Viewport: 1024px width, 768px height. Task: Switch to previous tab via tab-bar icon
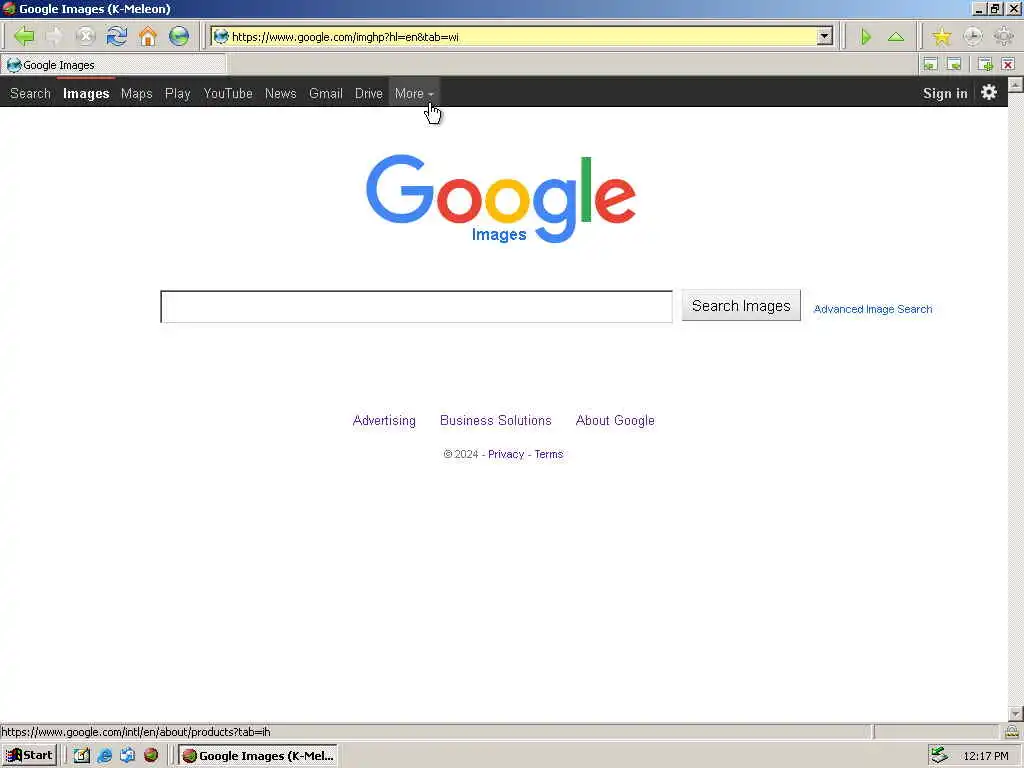[x=930, y=64]
